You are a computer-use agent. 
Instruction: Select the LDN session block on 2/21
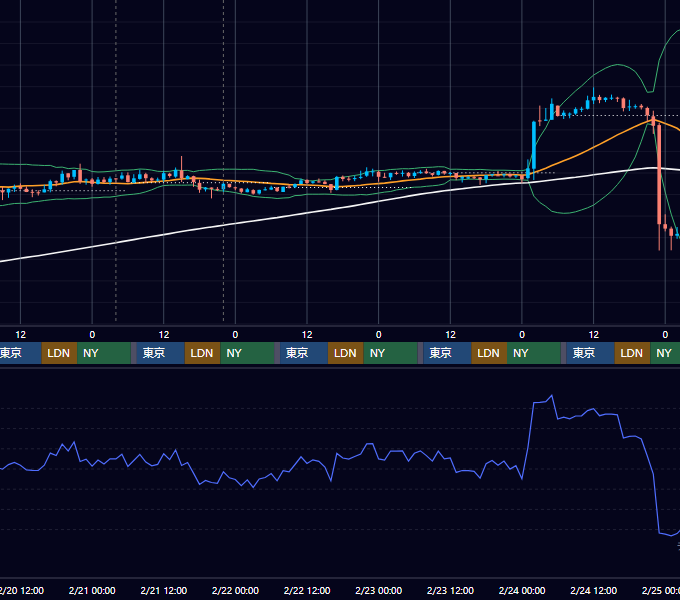202,353
